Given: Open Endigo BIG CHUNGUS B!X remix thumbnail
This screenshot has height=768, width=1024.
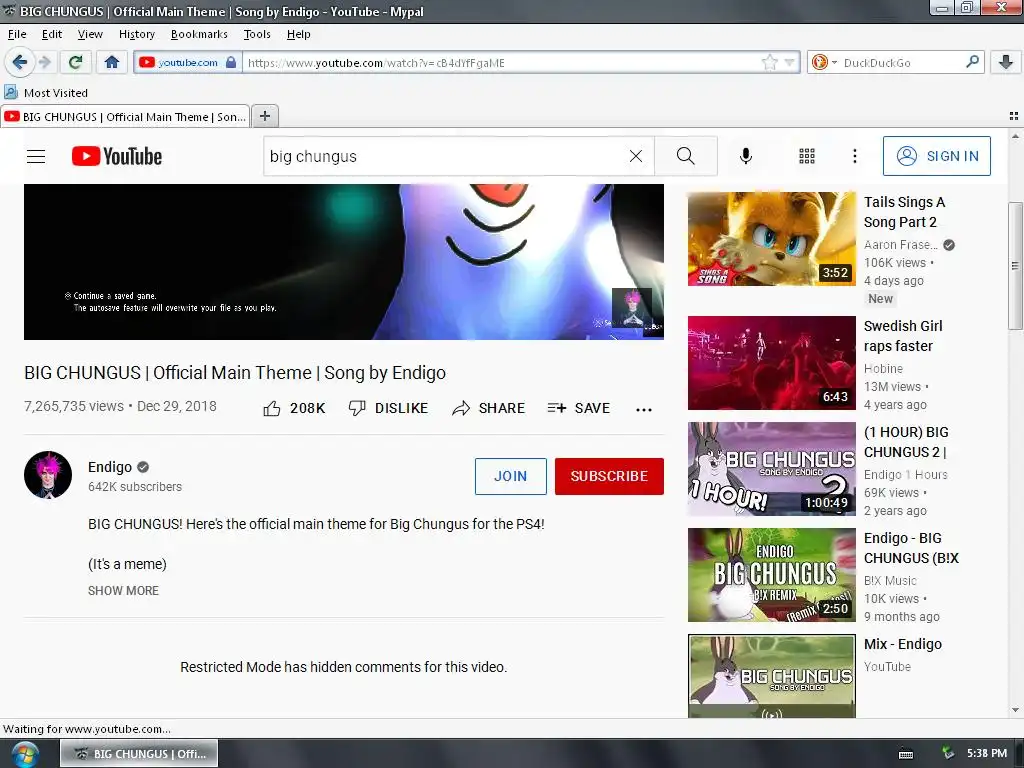Looking at the screenshot, I should click(771, 575).
